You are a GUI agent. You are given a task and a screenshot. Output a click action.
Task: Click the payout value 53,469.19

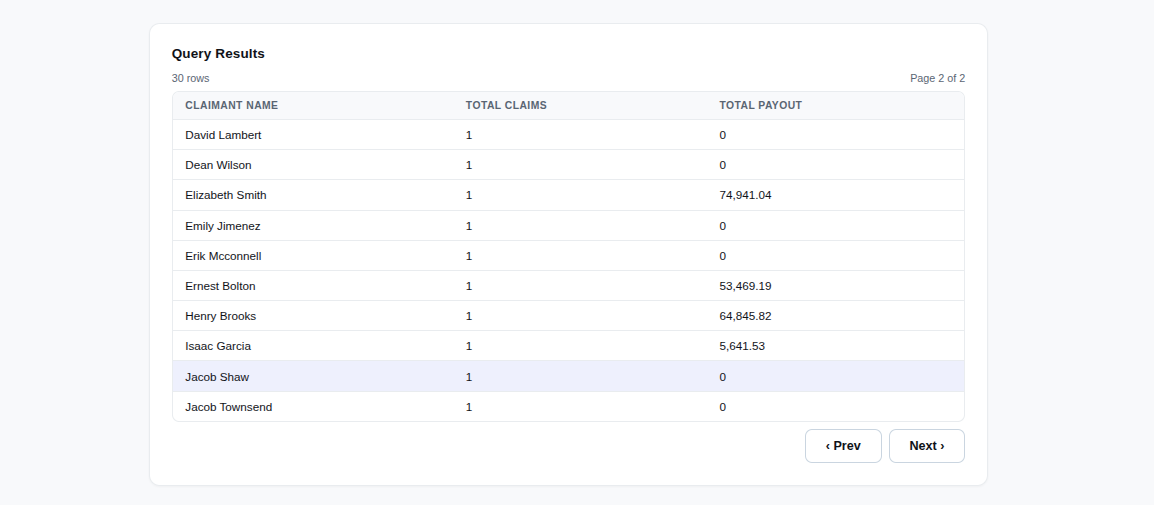[x=746, y=286]
